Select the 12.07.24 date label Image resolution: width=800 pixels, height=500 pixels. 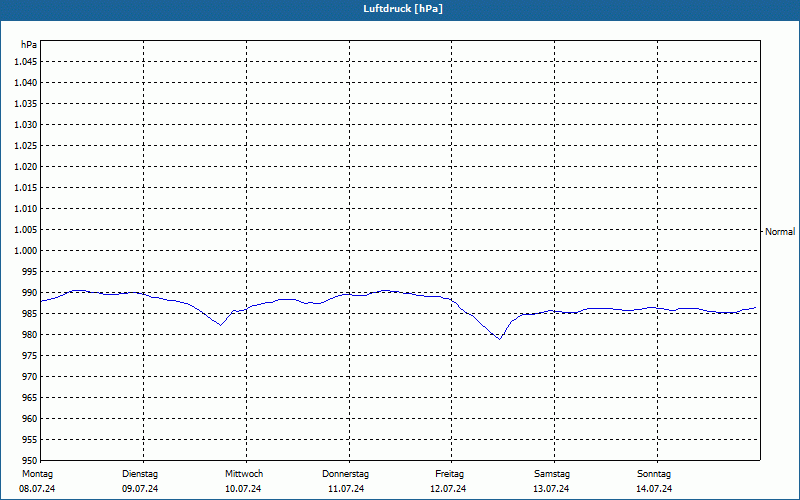point(448,489)
